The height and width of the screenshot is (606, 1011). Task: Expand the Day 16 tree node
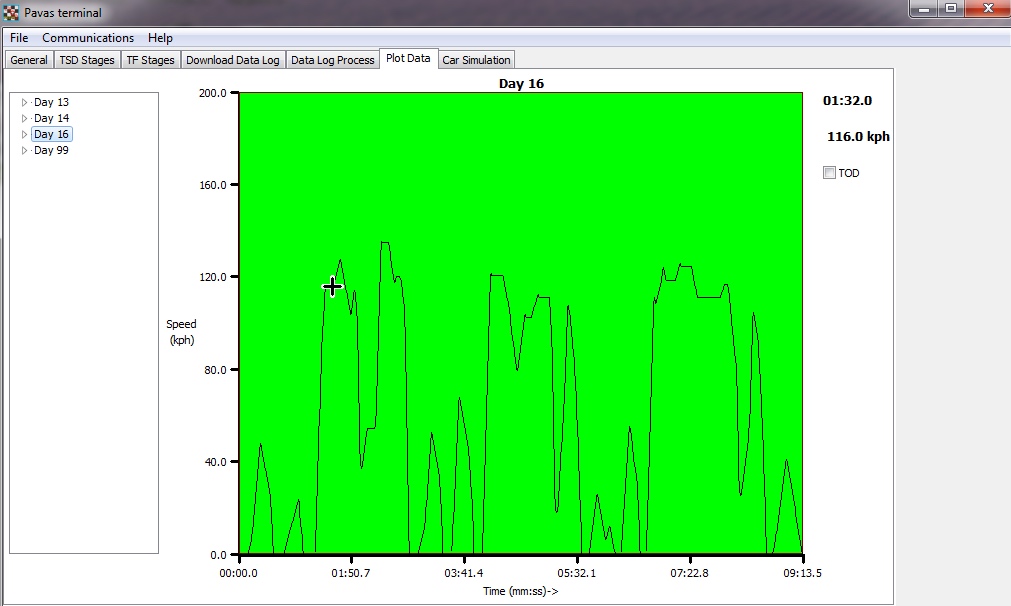pos(25,134)
